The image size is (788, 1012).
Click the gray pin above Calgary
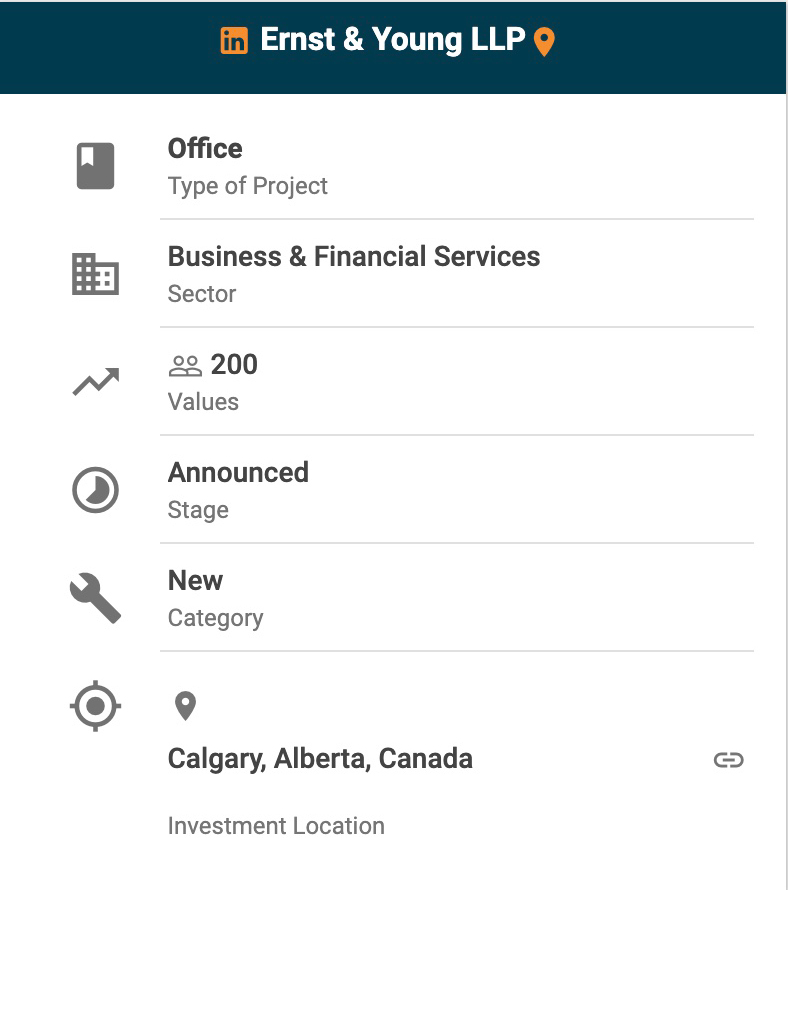click(x=185, y=706)
